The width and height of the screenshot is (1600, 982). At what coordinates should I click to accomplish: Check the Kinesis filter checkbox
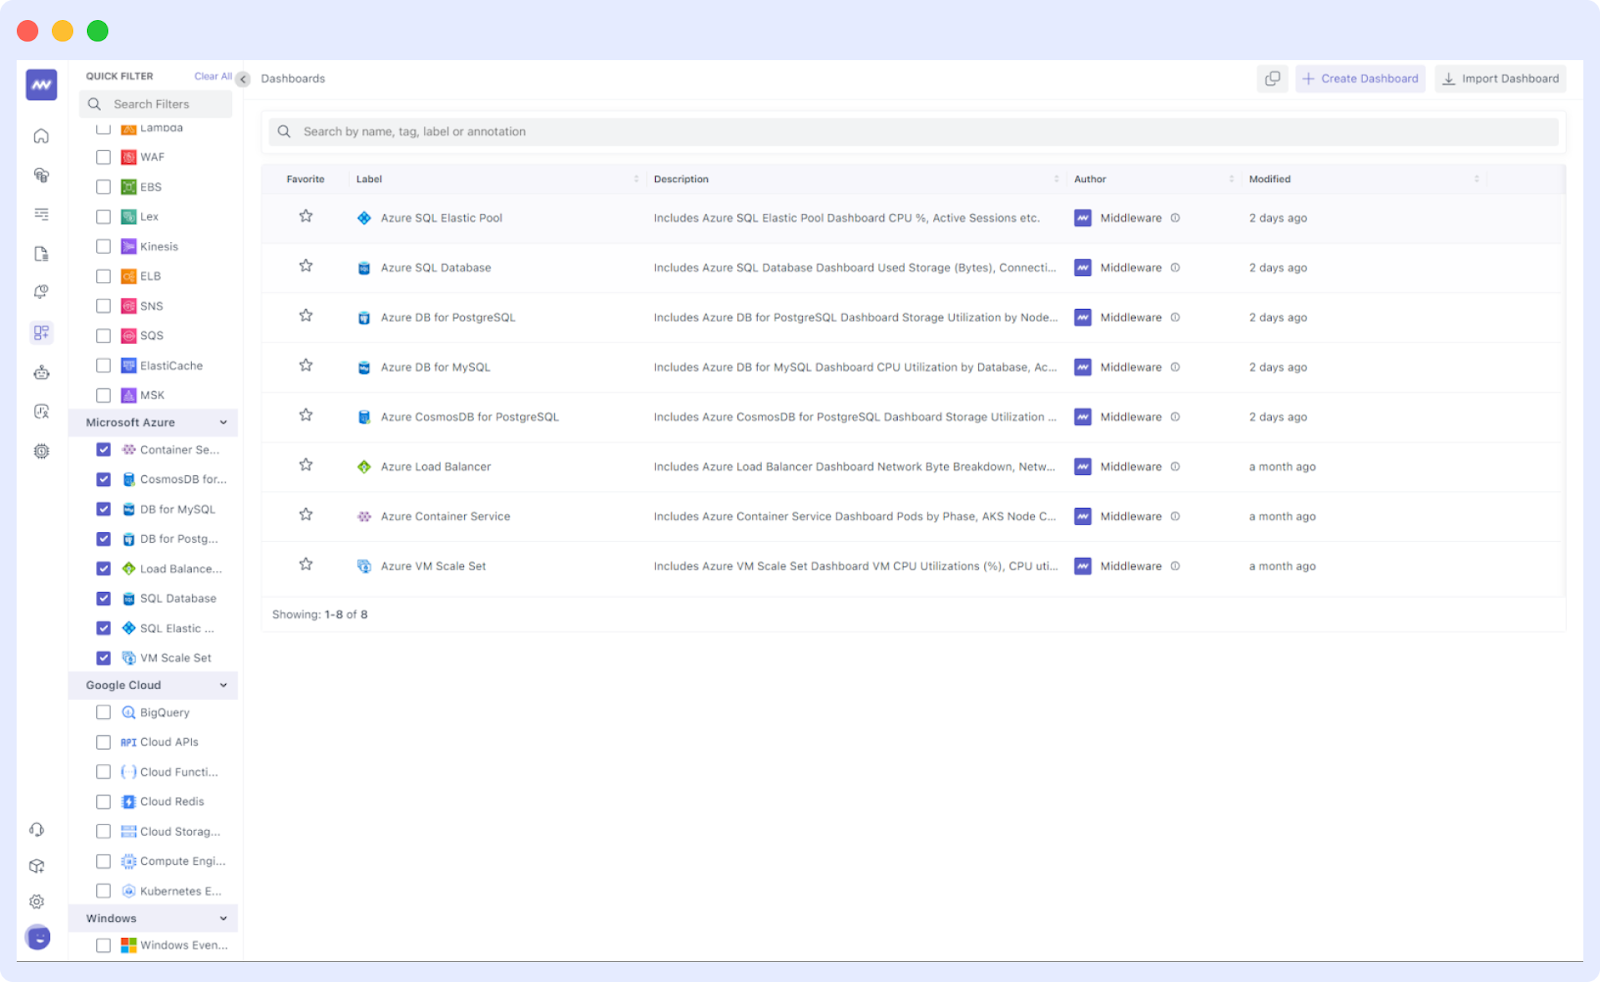[103, 246]
